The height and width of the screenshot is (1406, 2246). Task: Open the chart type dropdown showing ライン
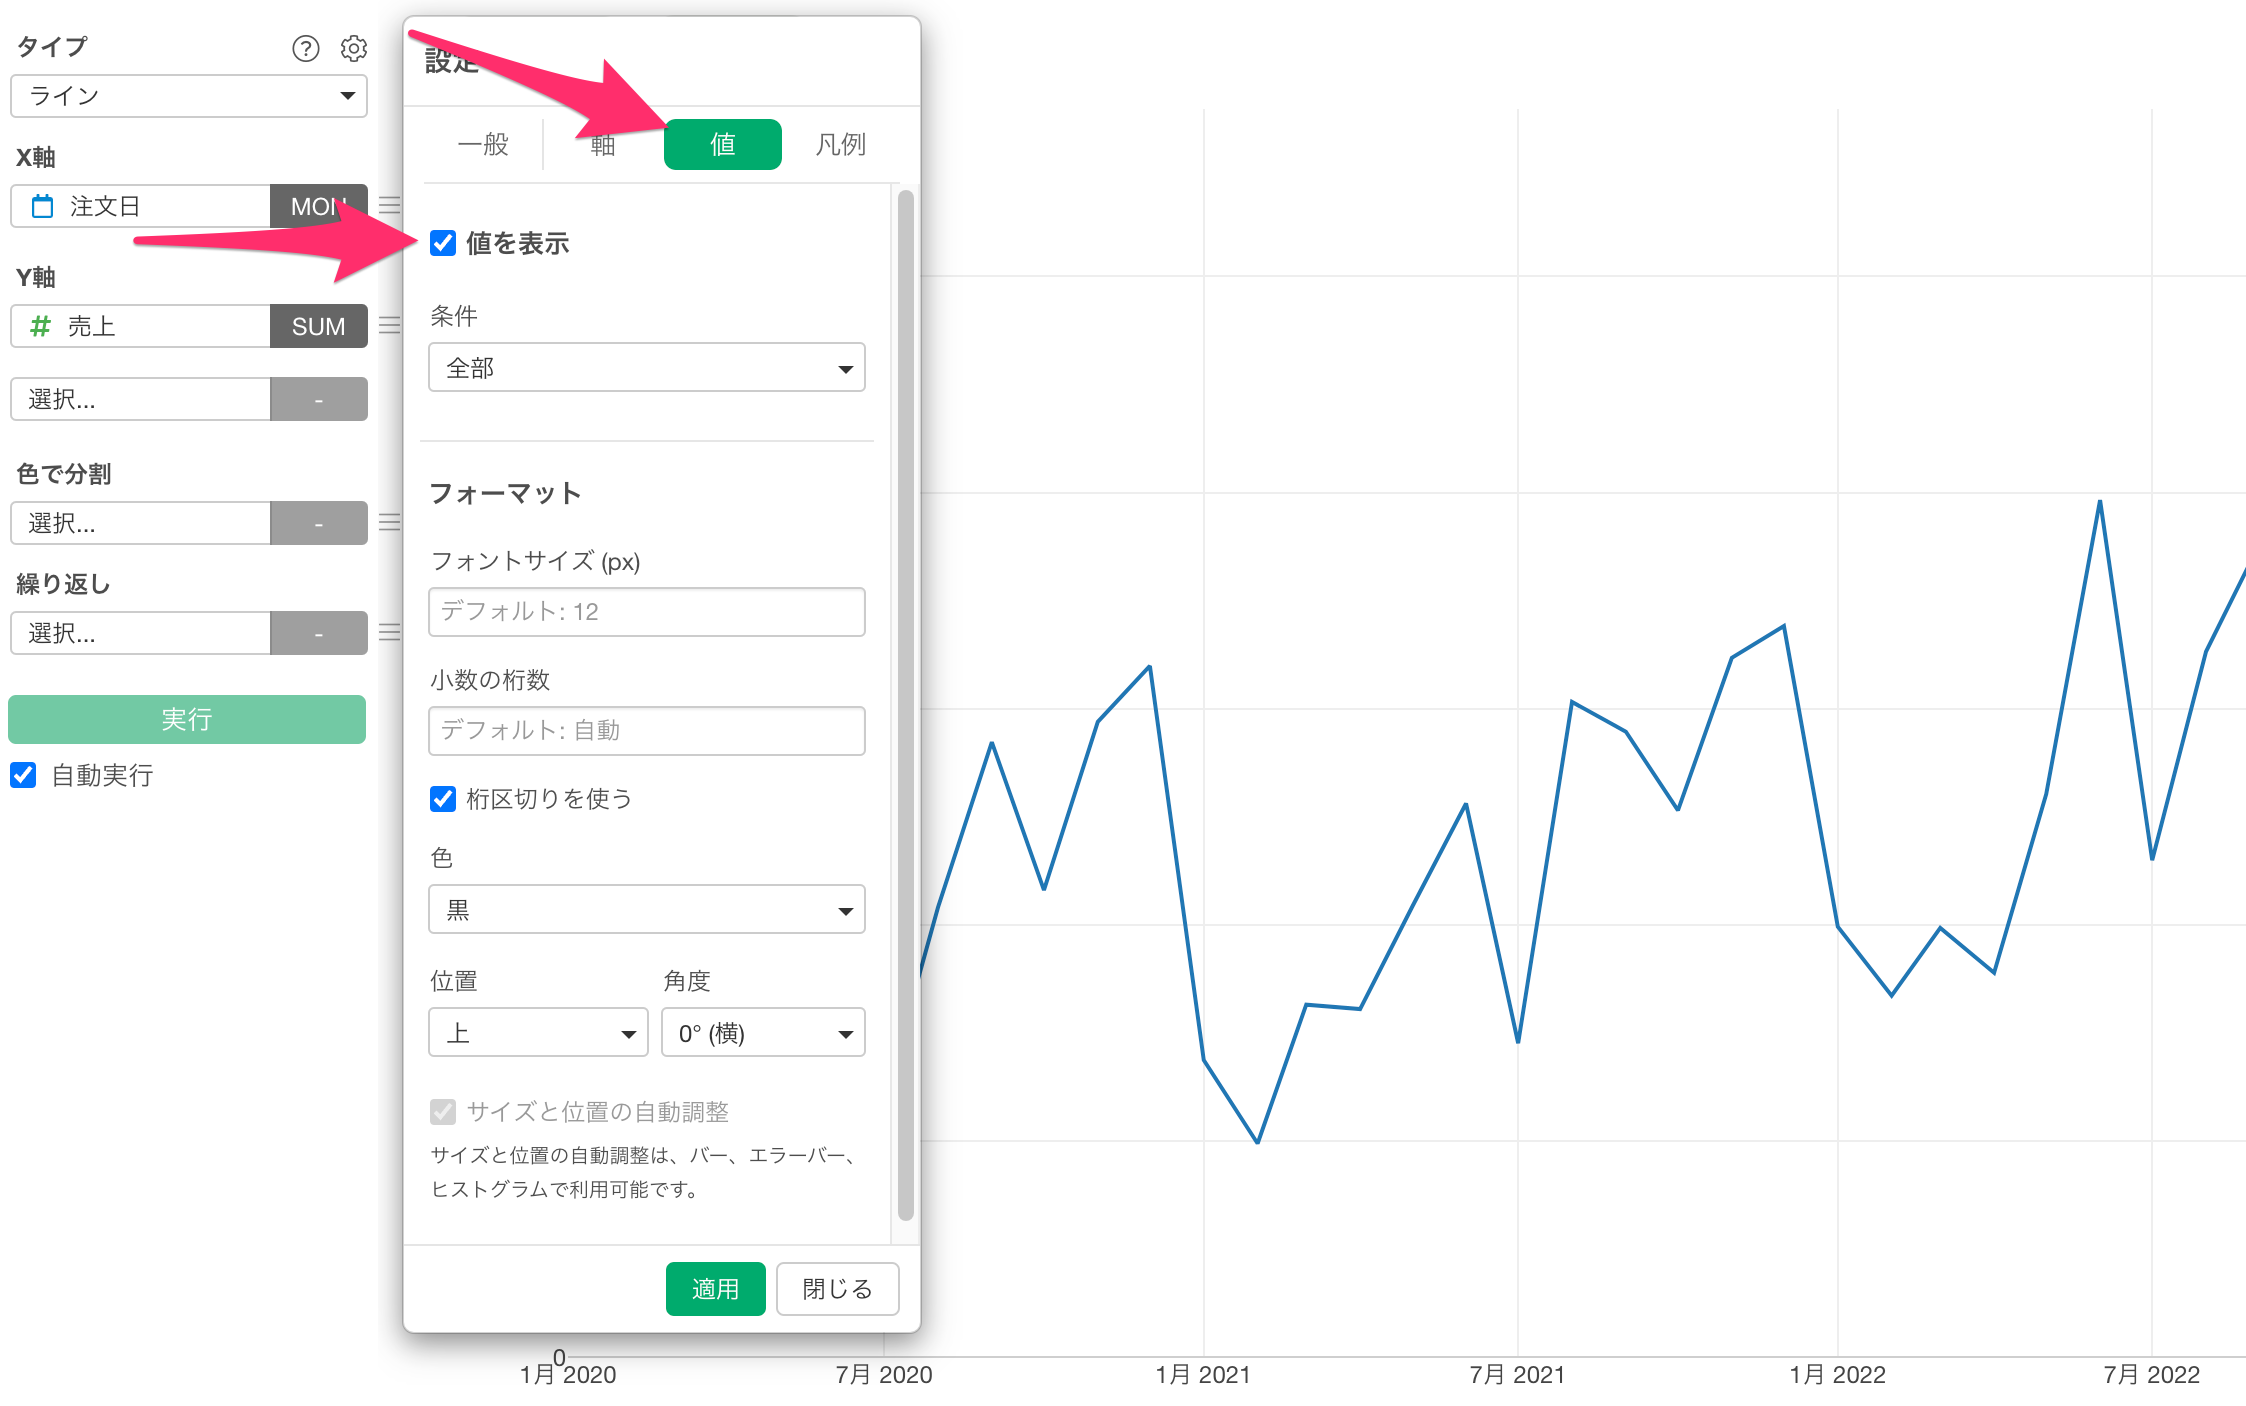click(x=189, y=96)
